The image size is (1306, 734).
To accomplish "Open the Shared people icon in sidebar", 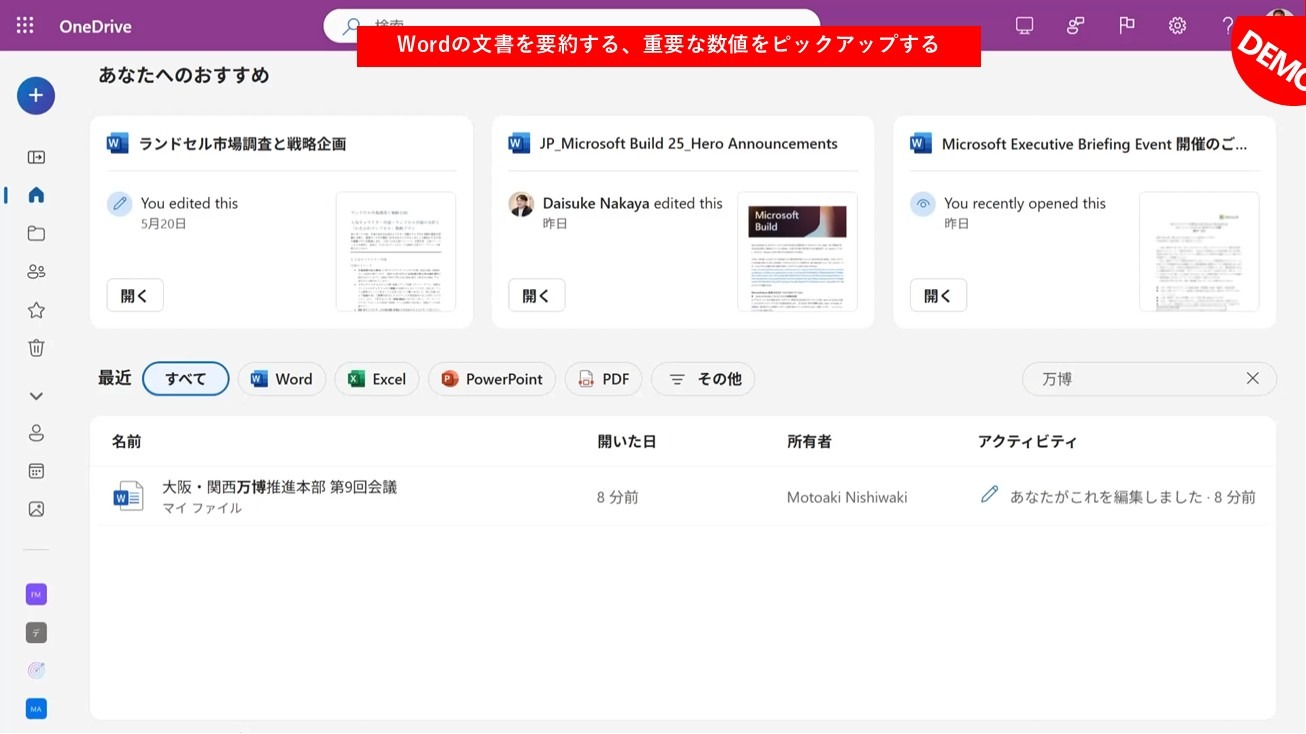I will 36,272.
